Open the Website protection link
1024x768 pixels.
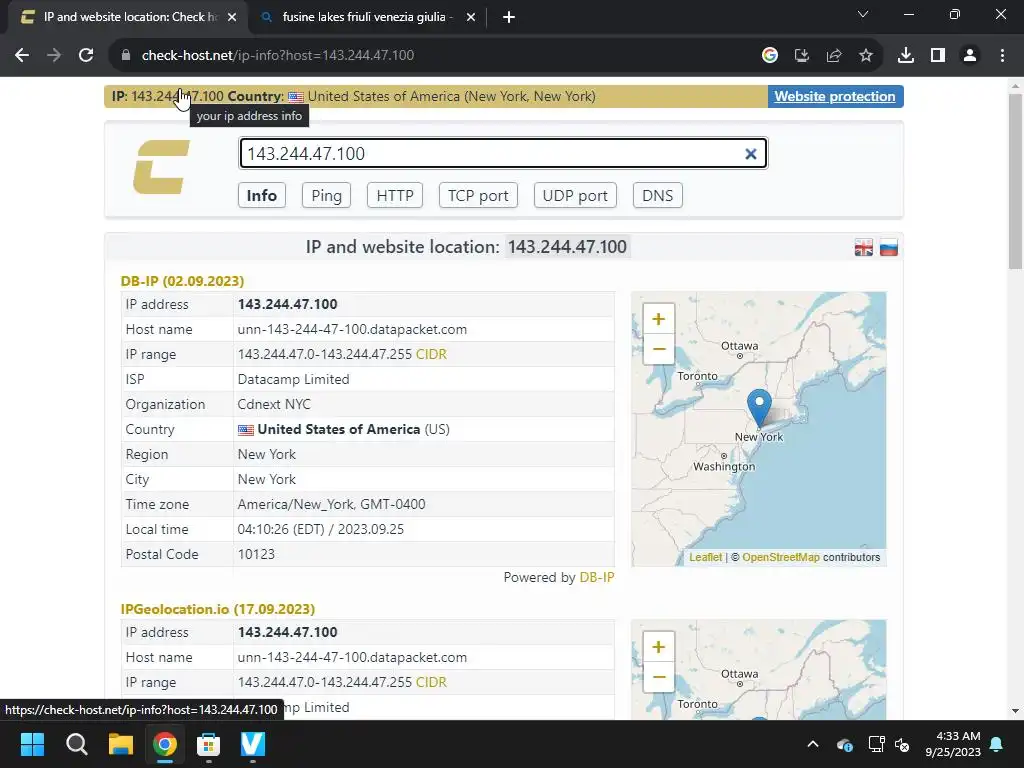pos(835,96)
